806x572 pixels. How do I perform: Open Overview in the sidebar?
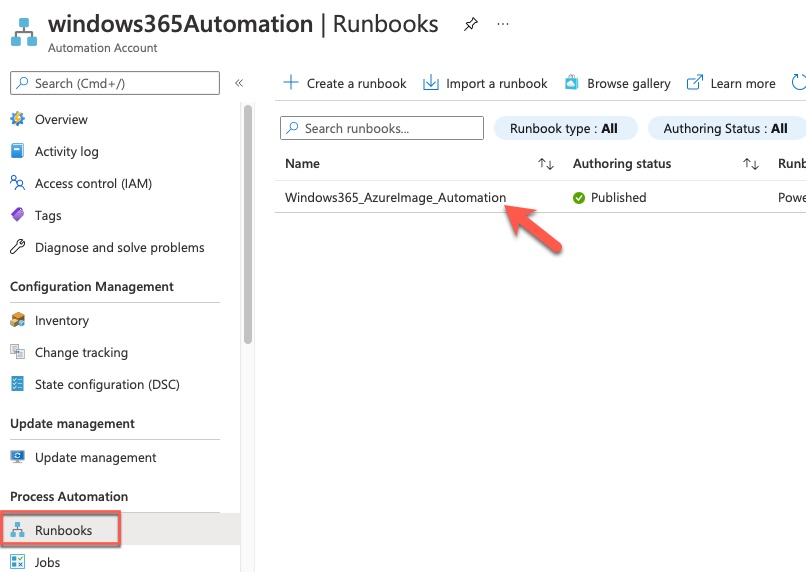point(61,119)
